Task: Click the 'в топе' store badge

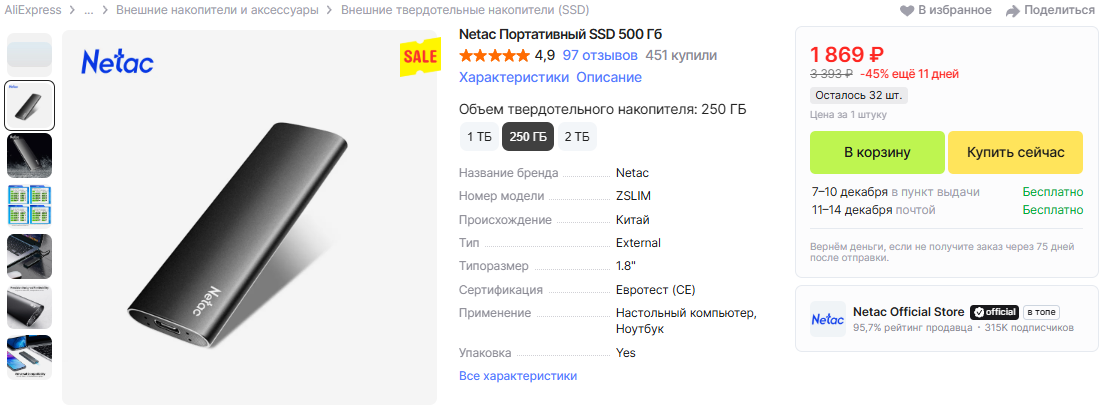Action: [x=1042, y=311]
